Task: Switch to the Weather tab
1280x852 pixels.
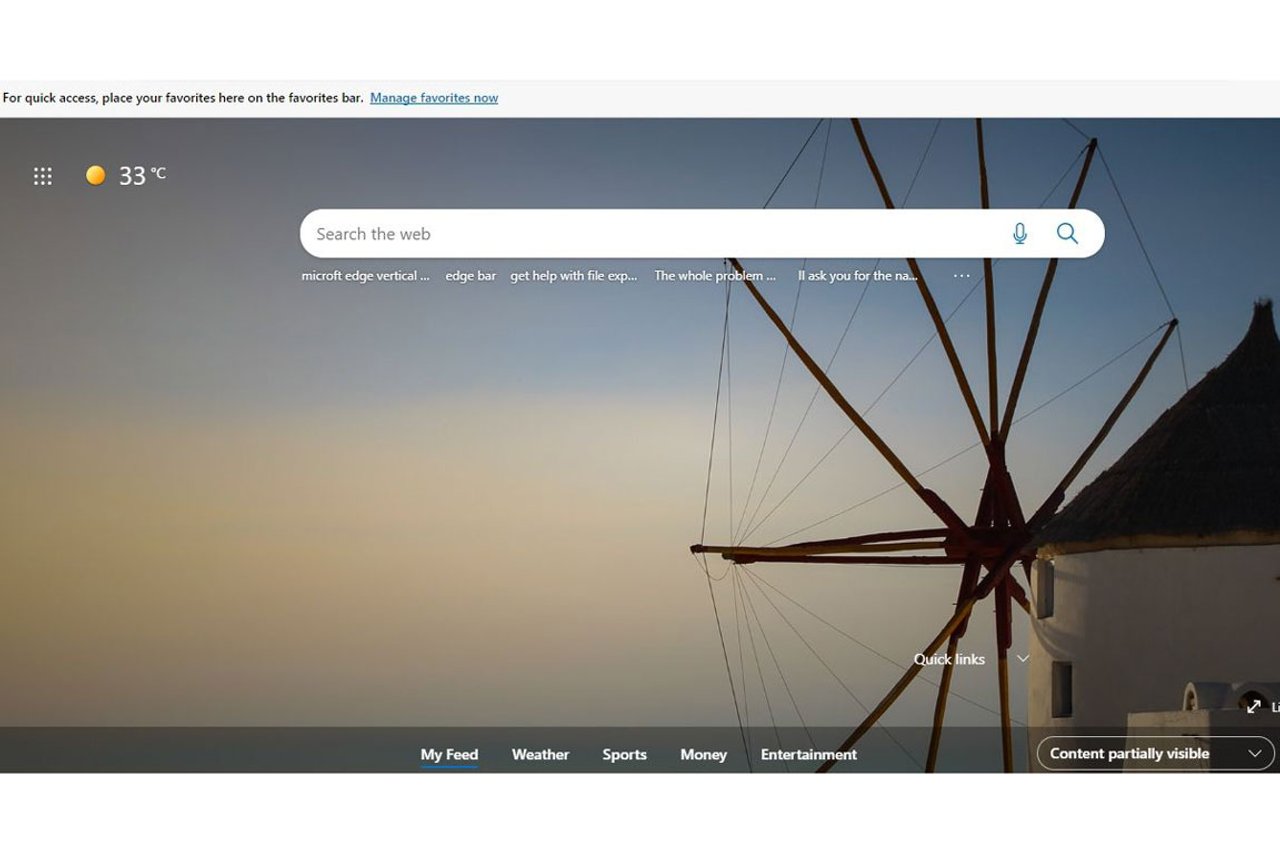Action: pyautogui.click(x=540, y=754)
